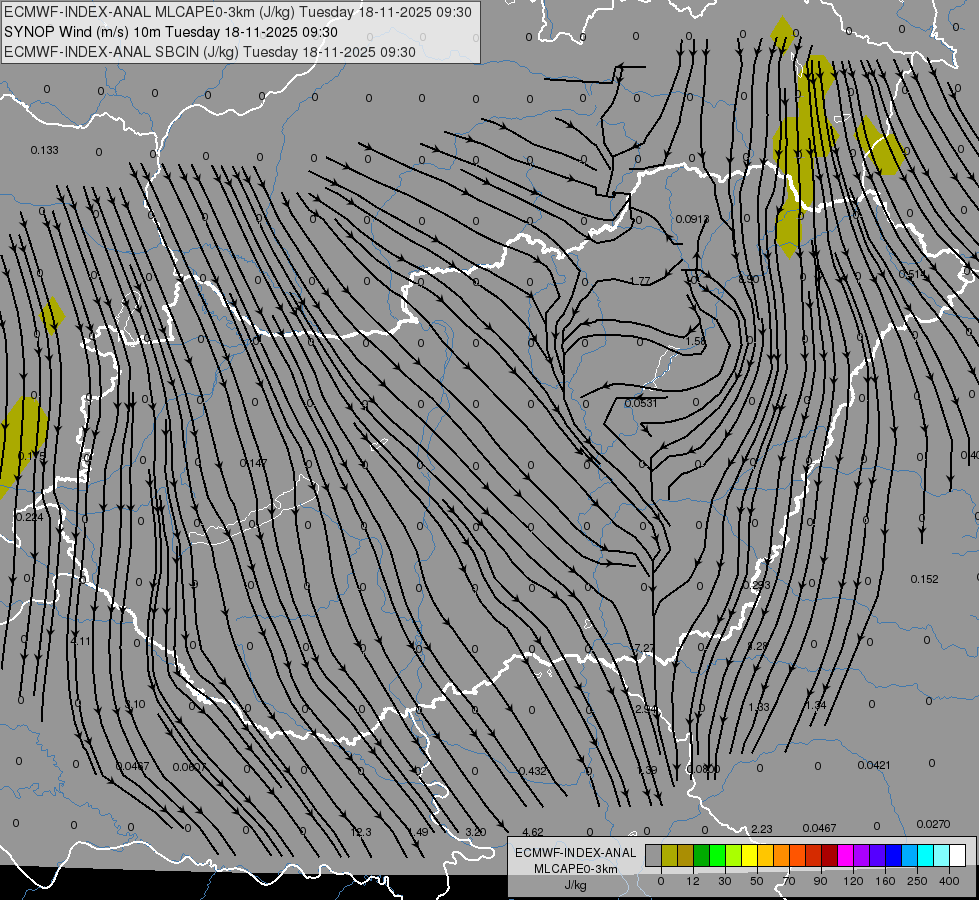979x900 pixels.
Task: Select the map value 1.49
Action: pos(418,832)
